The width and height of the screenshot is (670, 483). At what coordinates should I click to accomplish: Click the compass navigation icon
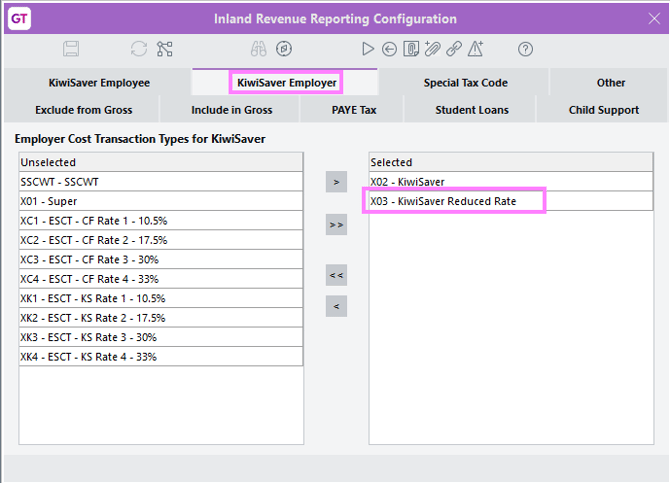(284, 49)
